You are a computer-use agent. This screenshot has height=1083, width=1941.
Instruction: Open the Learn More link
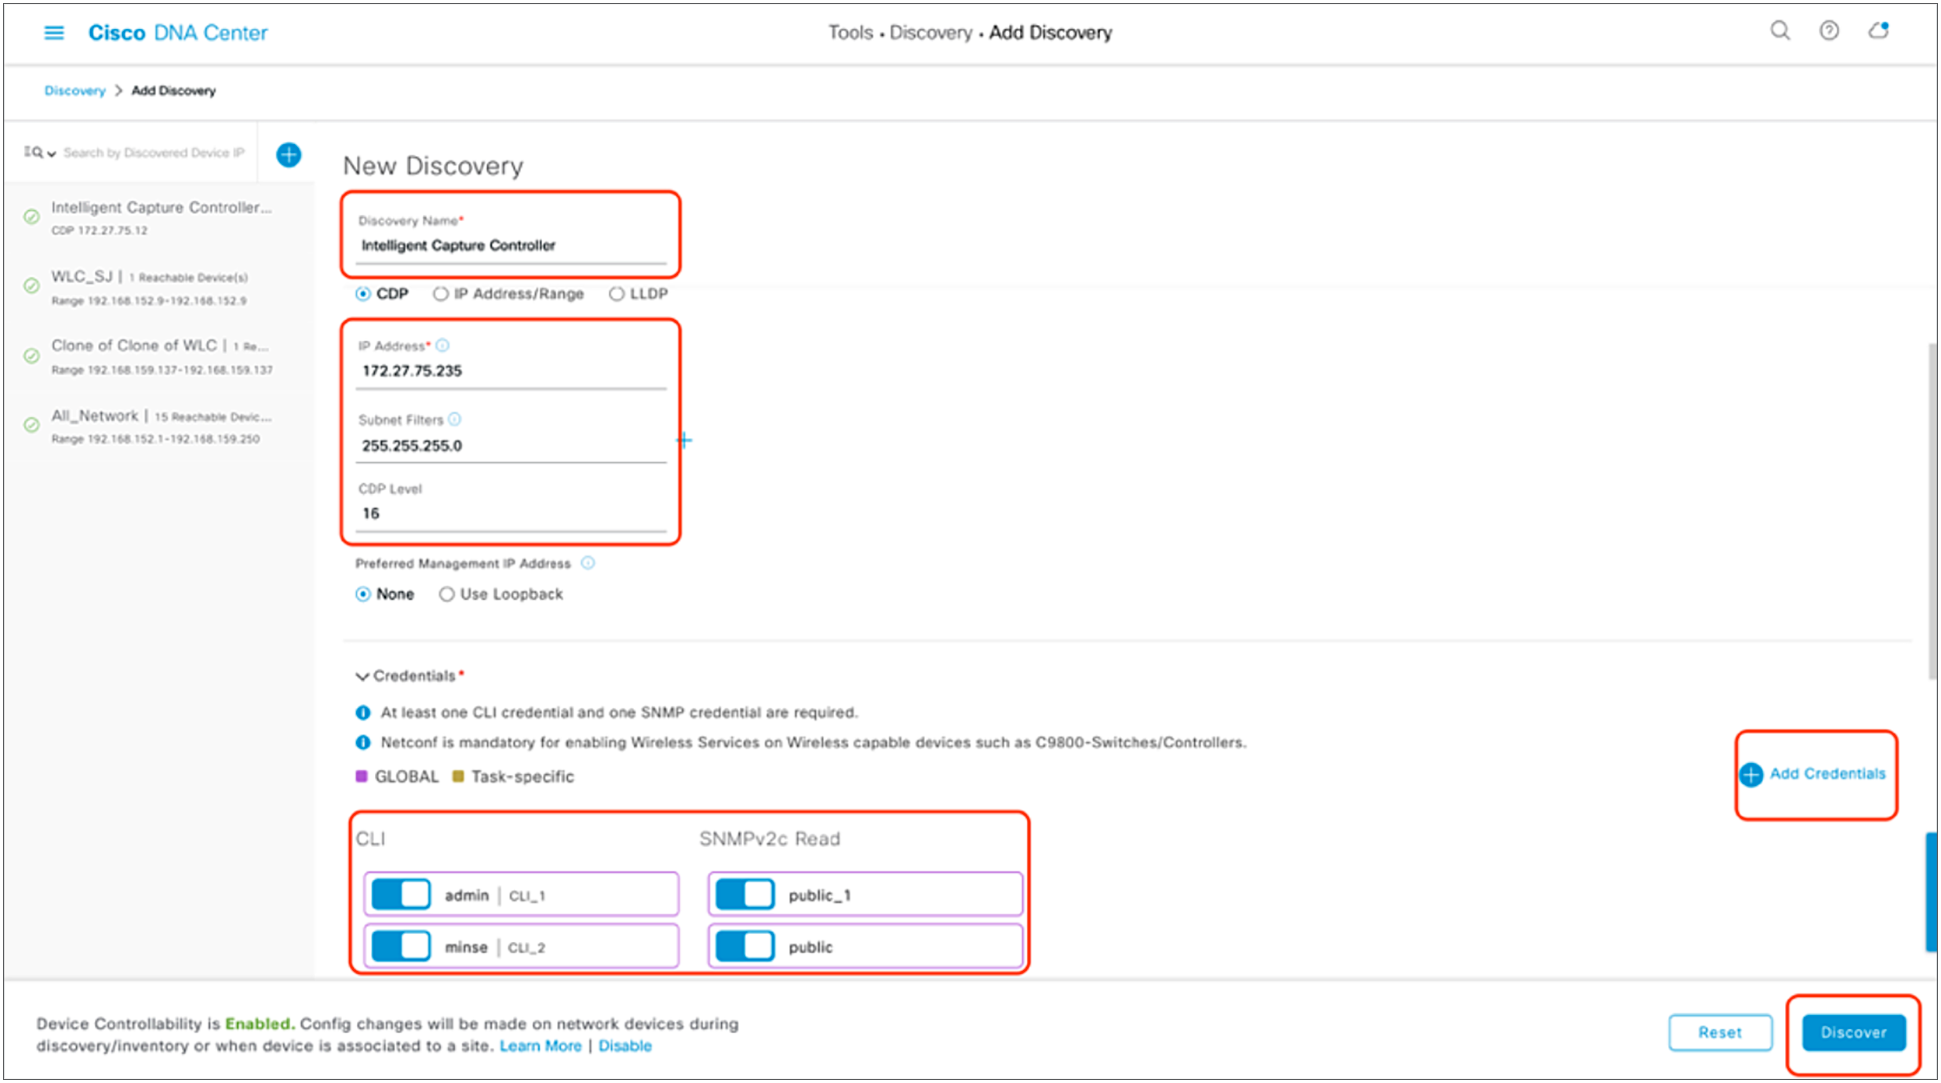(x=540, y=1046)
